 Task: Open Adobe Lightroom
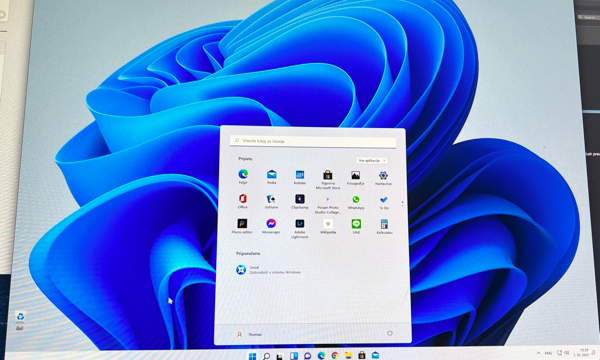(300, 228)
